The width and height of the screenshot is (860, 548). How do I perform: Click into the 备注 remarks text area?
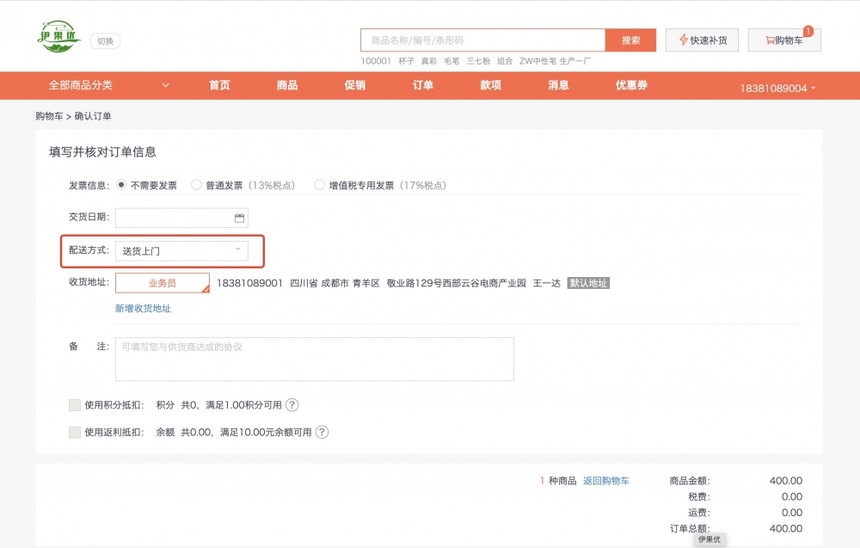pos(314,359)
